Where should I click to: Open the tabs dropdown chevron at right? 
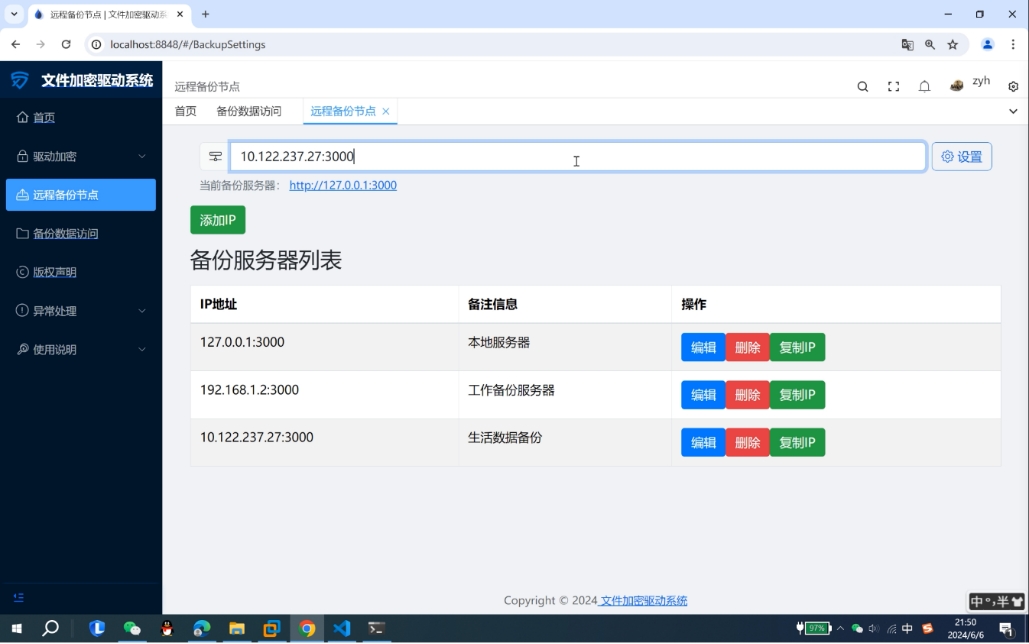1012,111
